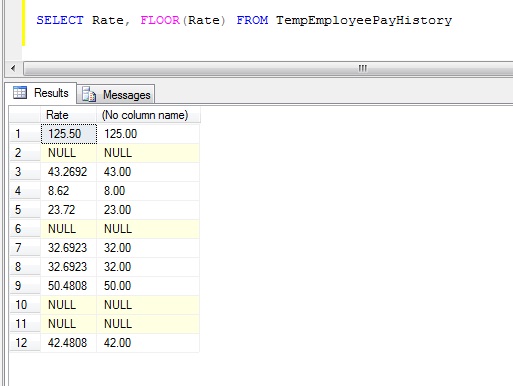
Task: Click the Rate cell 50.4808
Action: pyautogui.click(x=69, y=286)
